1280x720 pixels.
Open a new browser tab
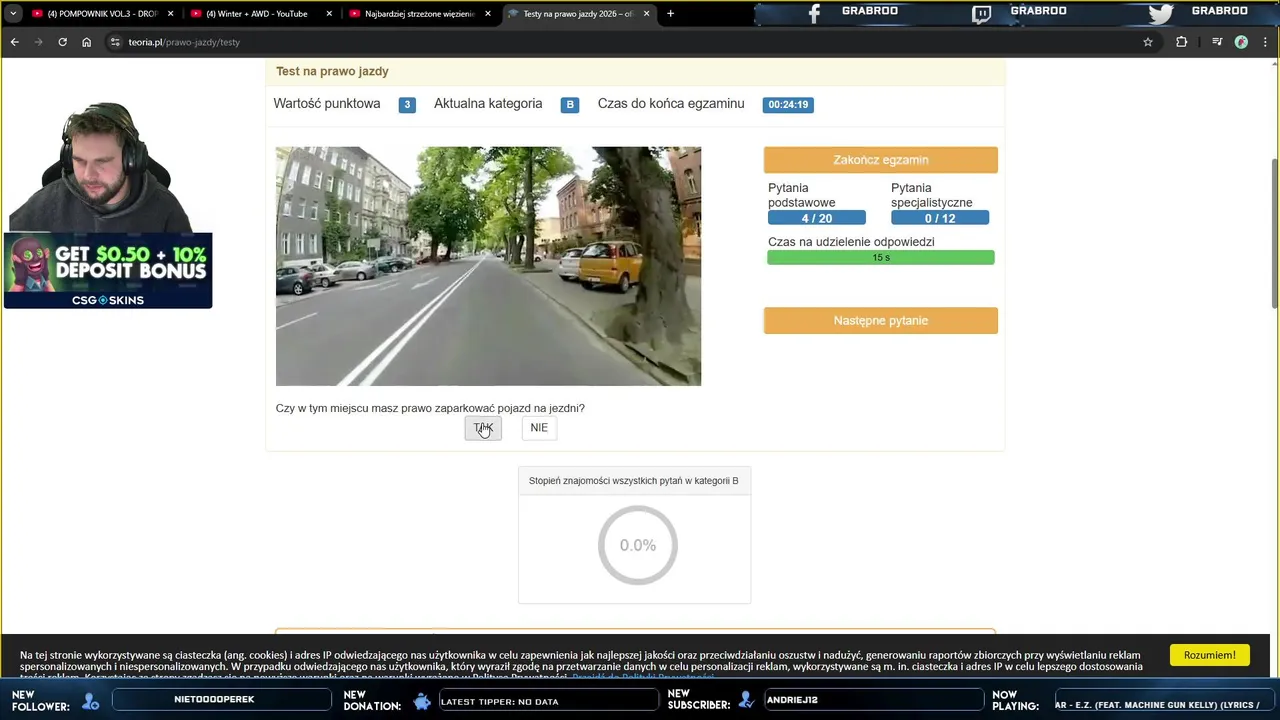coord(670,14)
